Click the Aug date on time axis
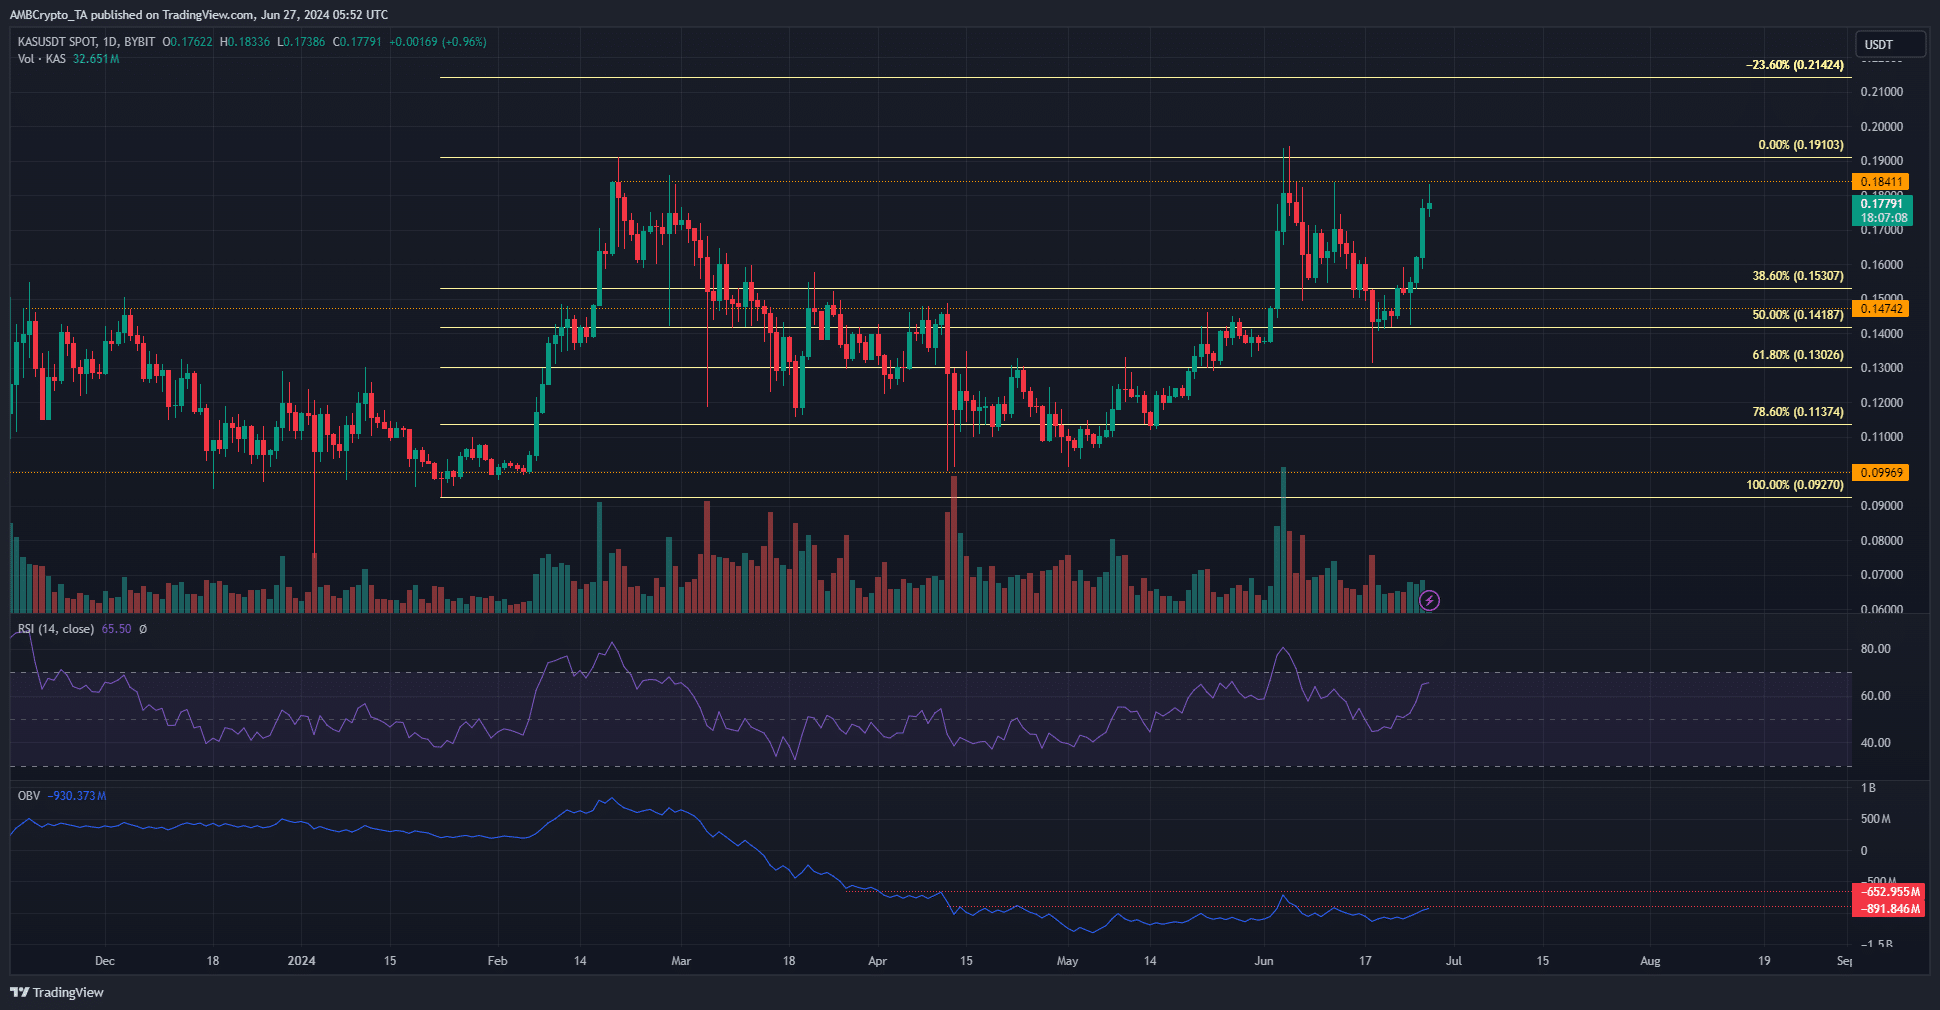The width and height of the screenshot is (1940, 1010). coord(1650,961)
